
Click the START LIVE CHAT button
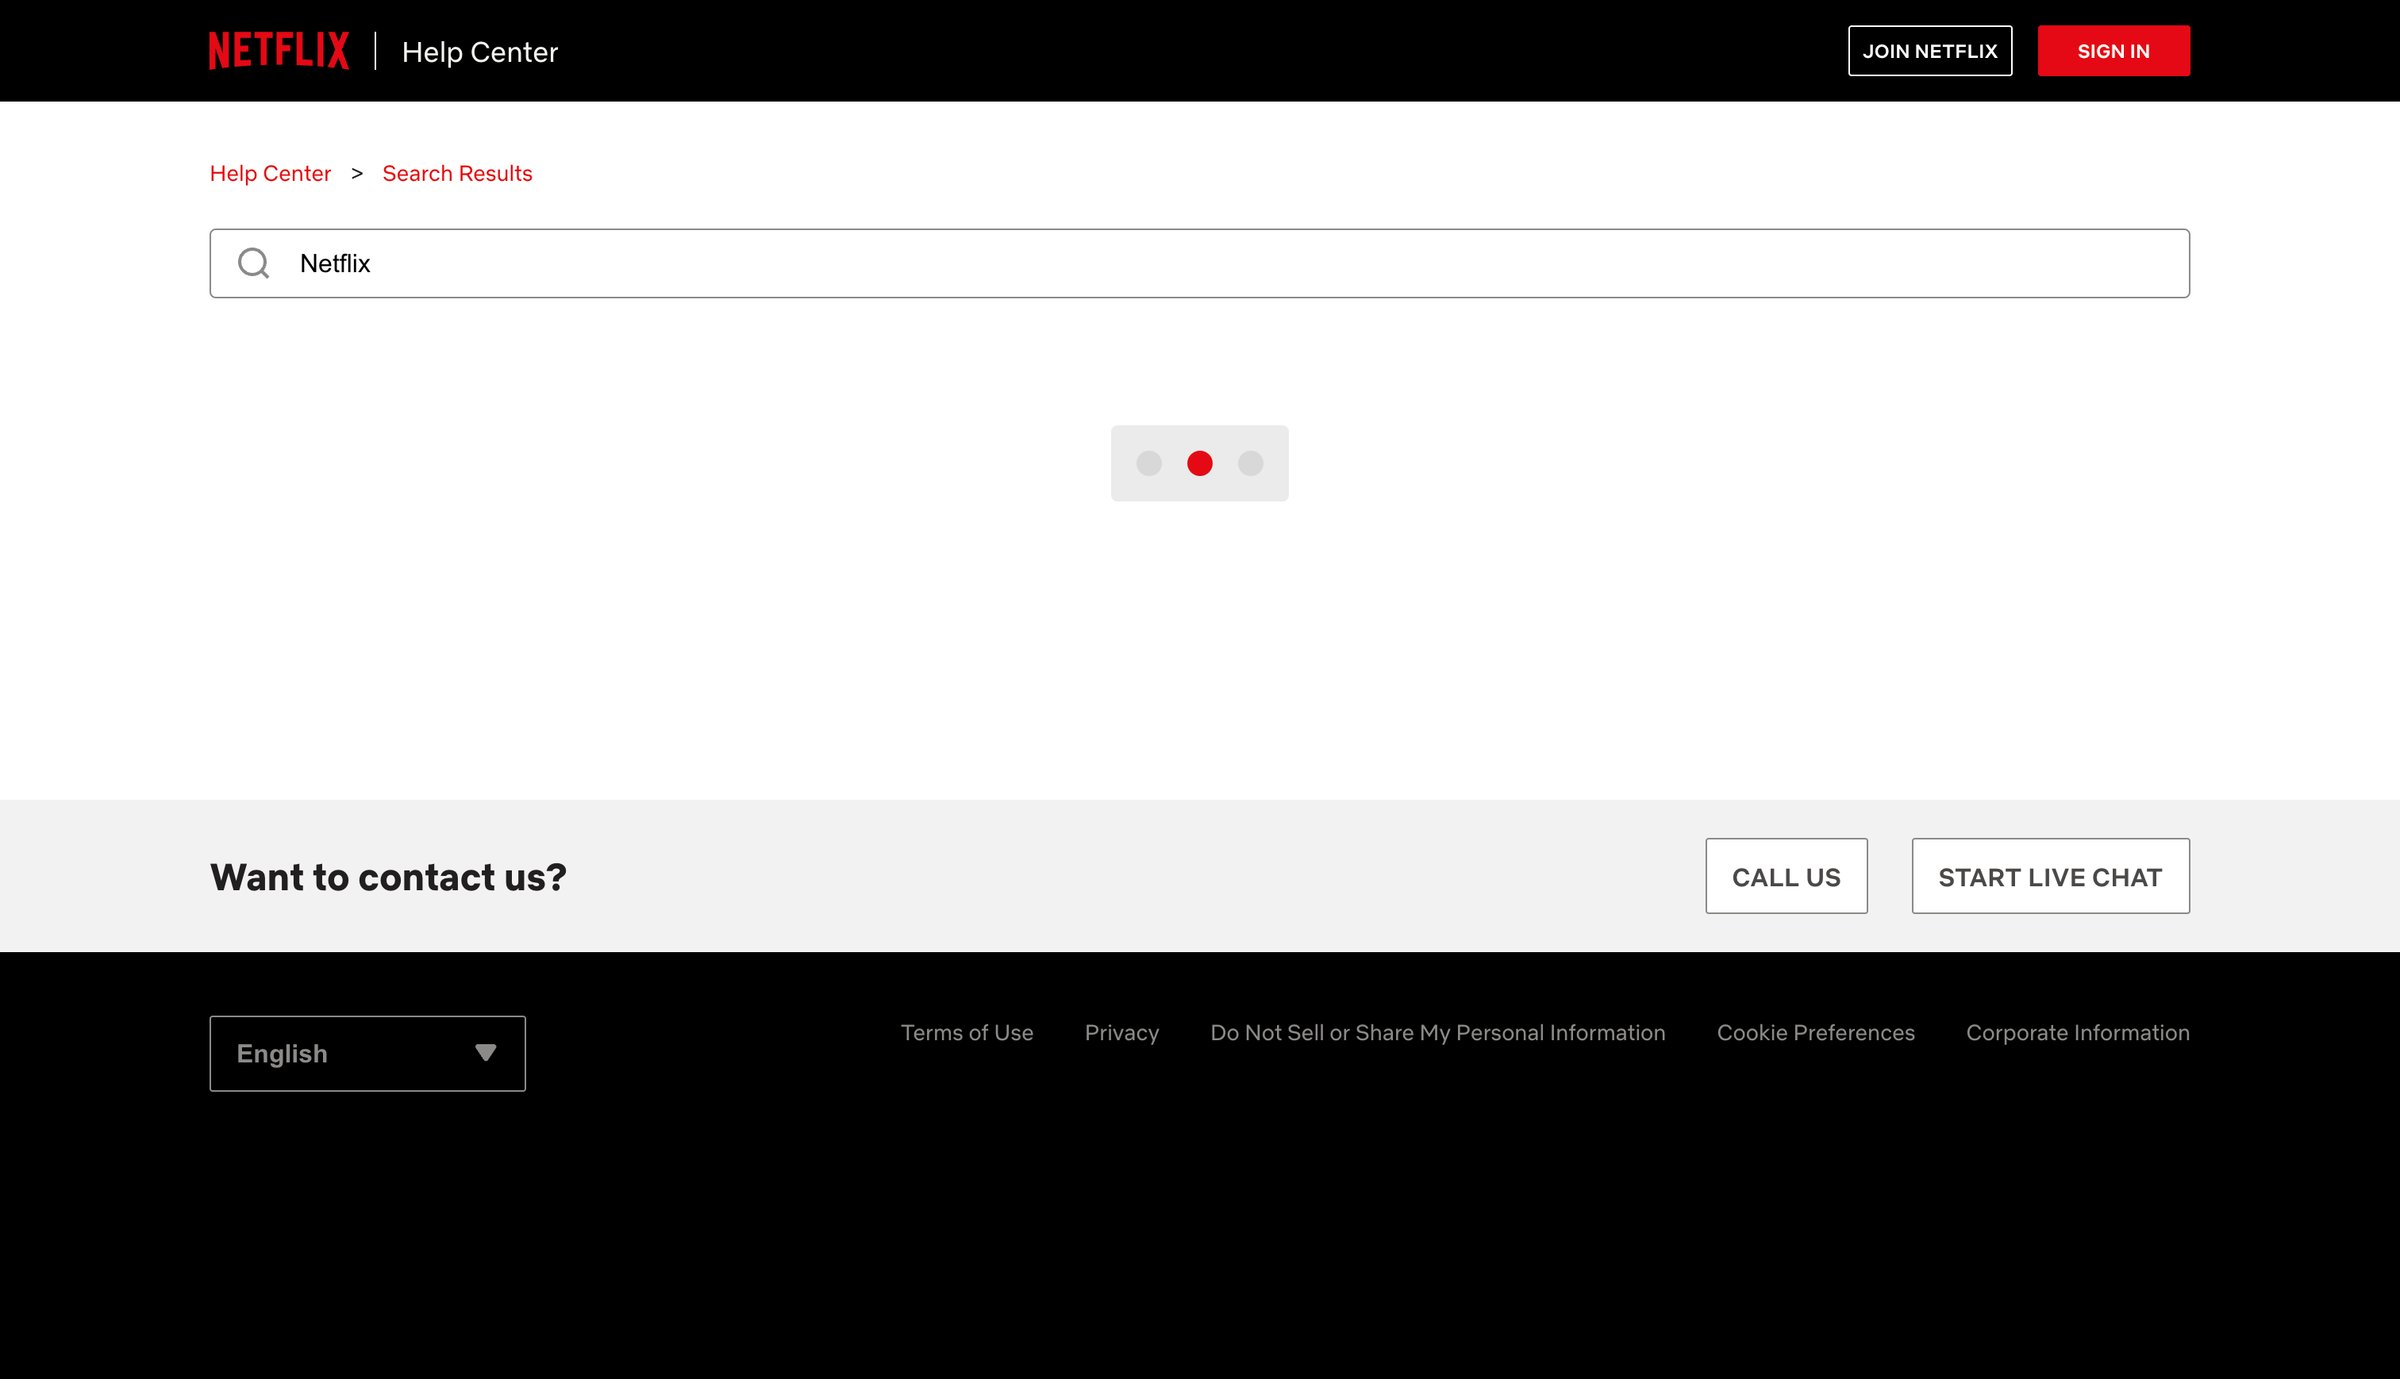click(2051, 876)
